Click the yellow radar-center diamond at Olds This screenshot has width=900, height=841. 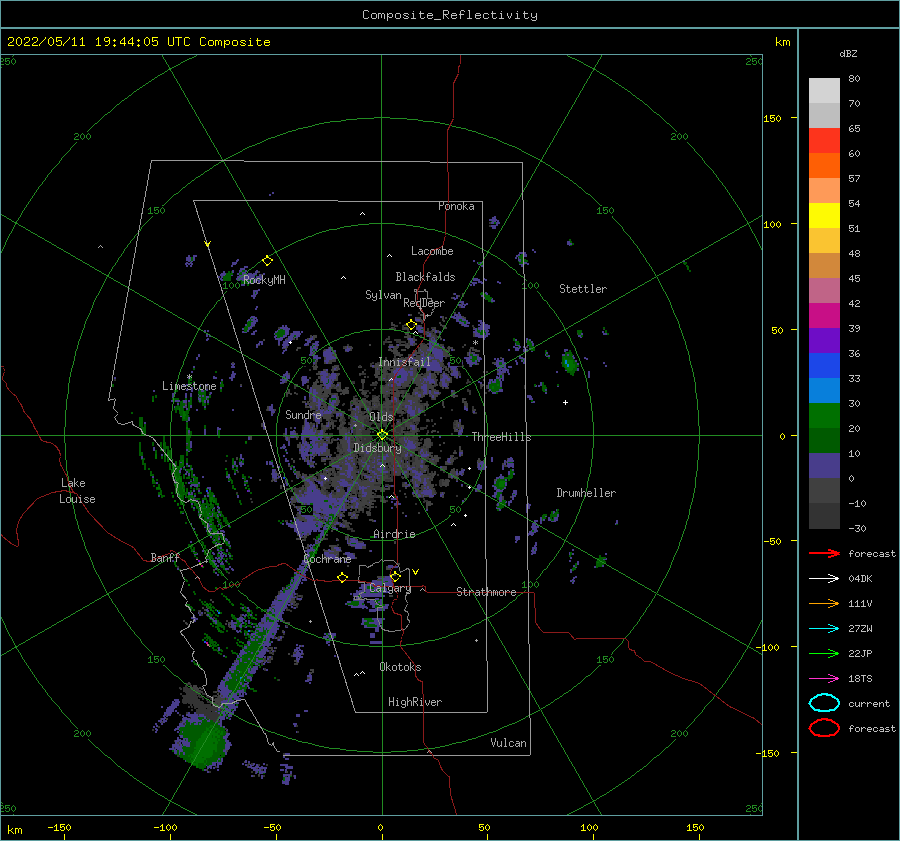382,435
